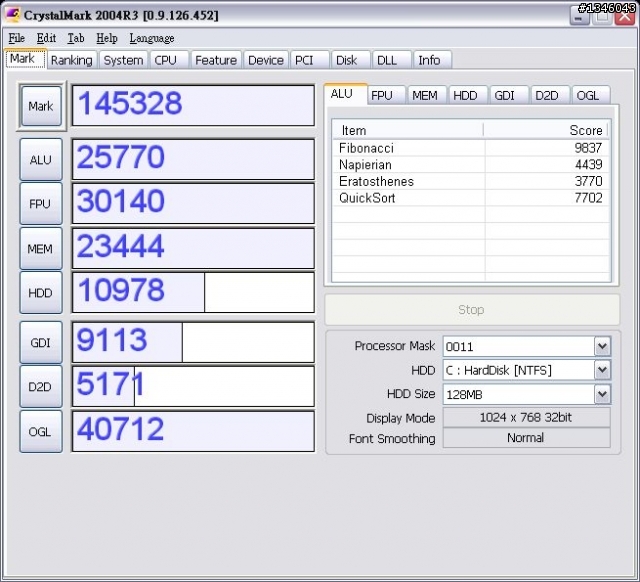This screenshot has width=640, height=582.
Task: Run the OGL benchmark button
Action: point(41,431)
